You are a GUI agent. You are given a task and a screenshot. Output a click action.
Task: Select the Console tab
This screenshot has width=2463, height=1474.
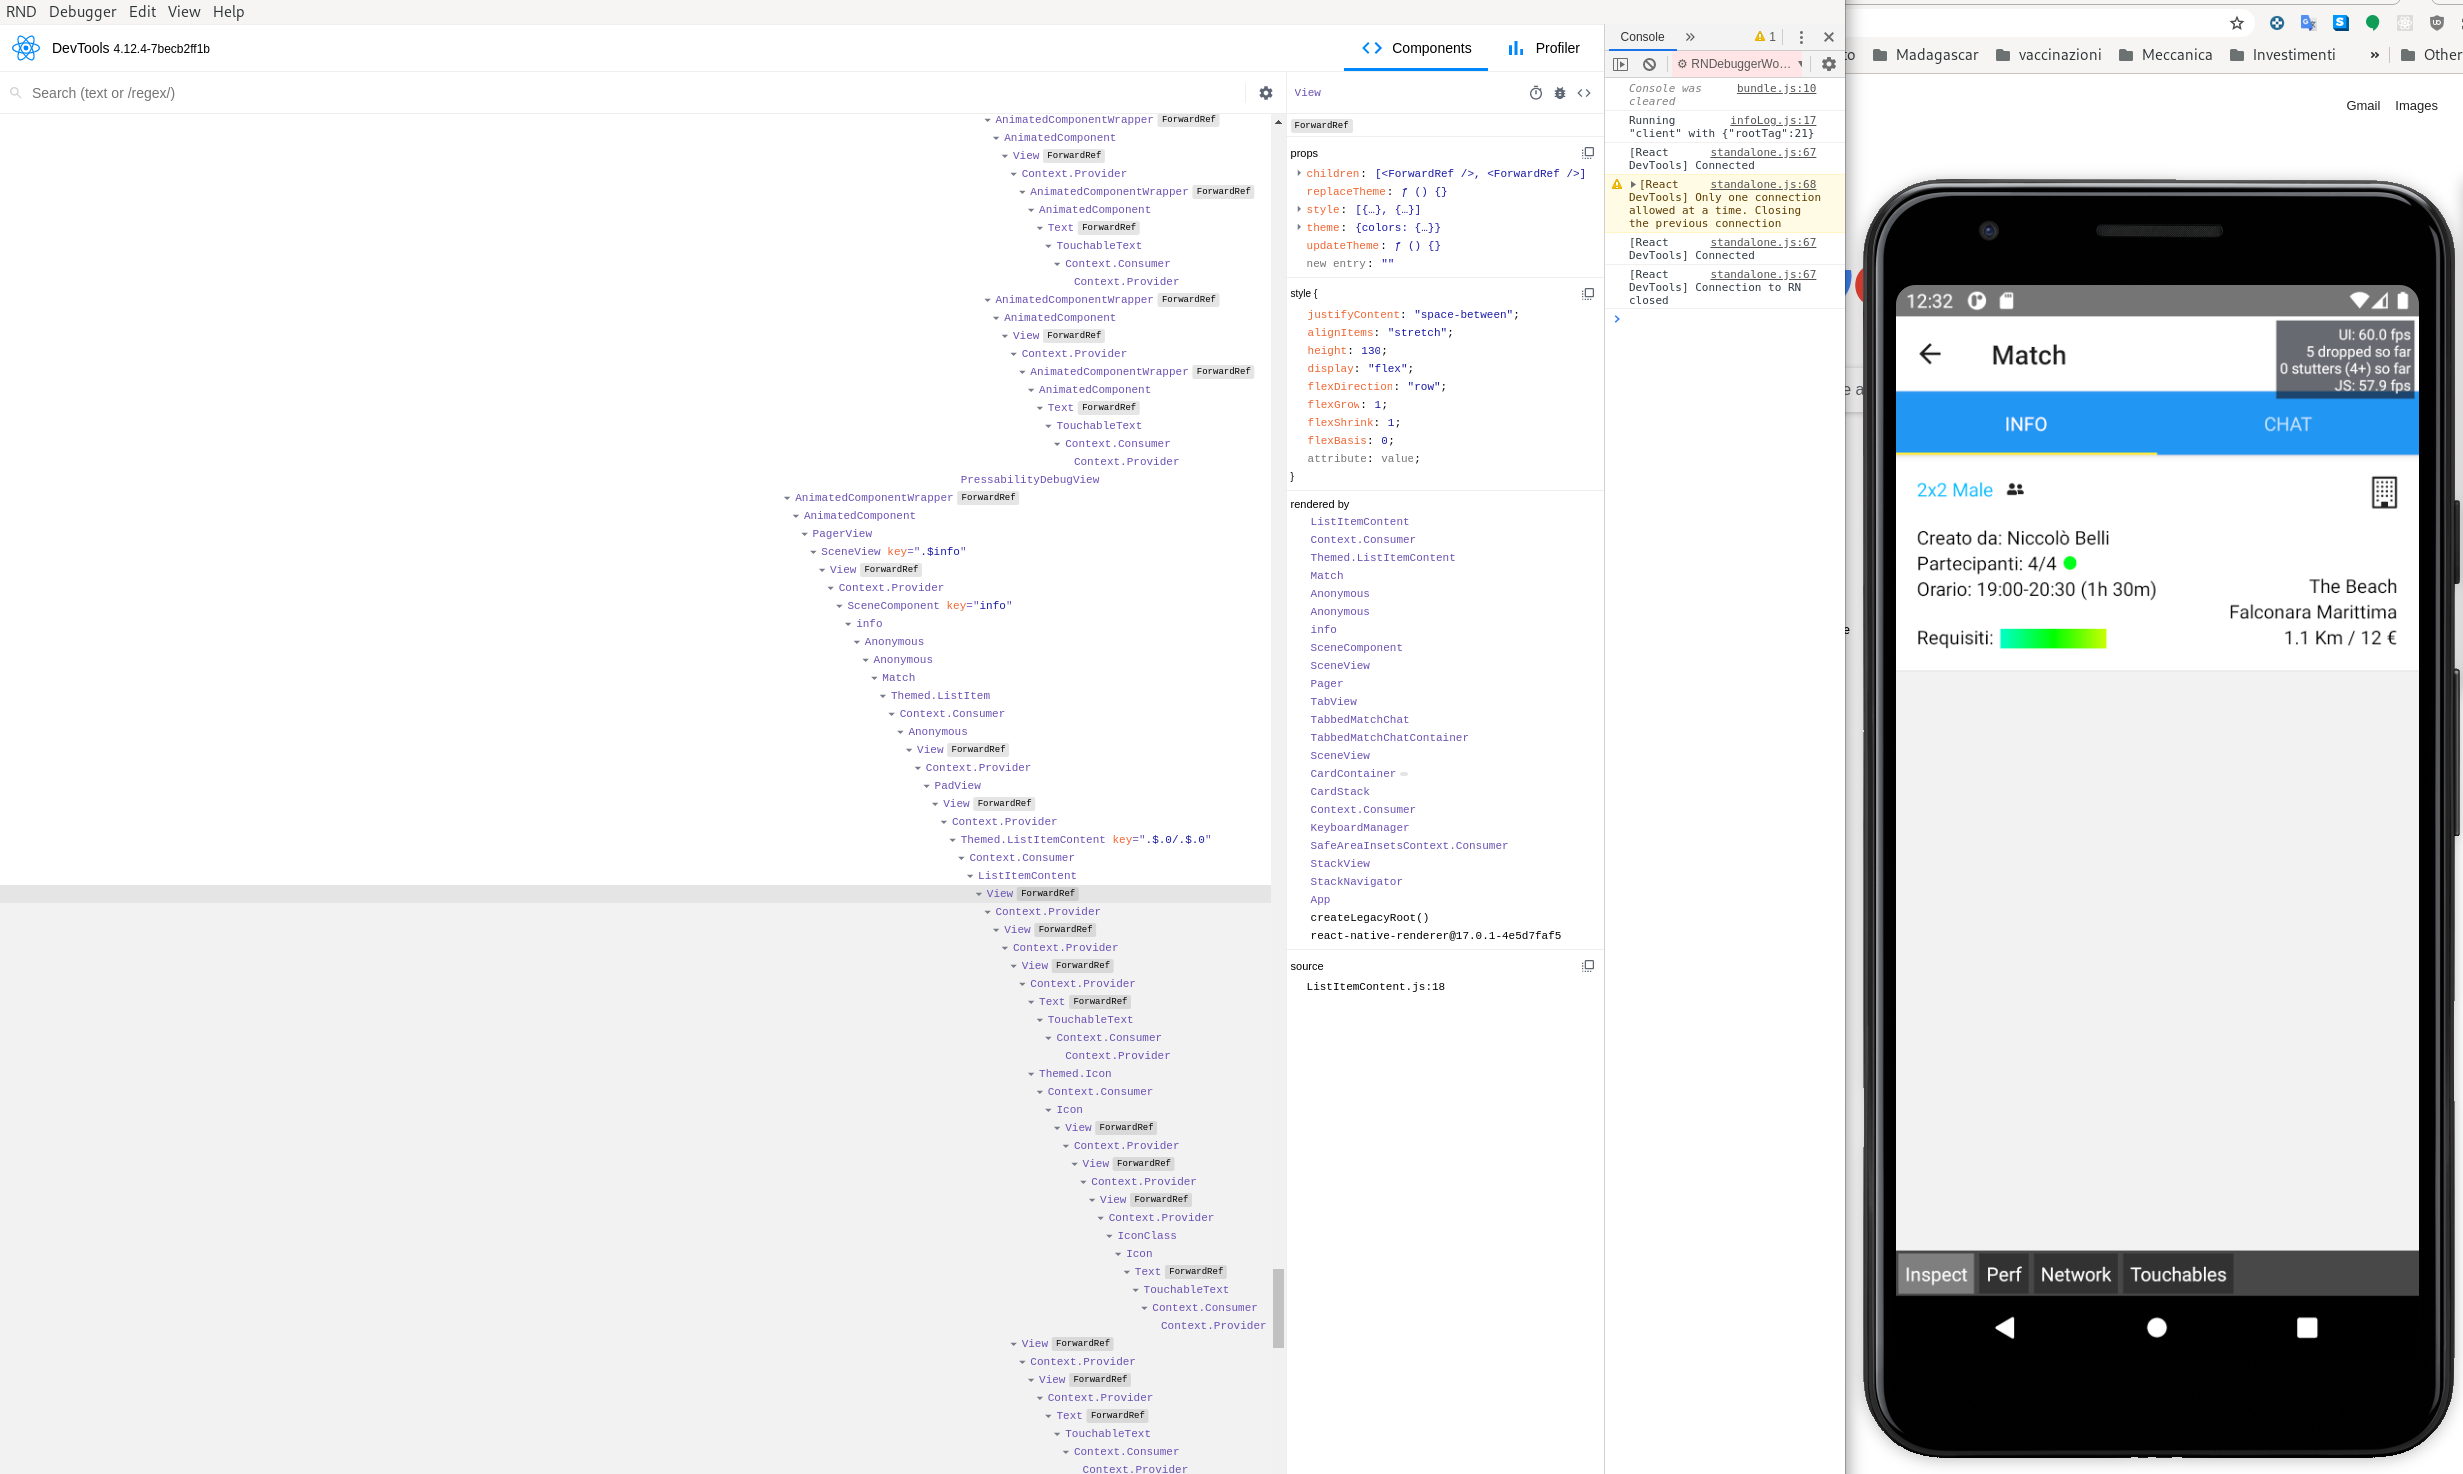[1642, 37]
